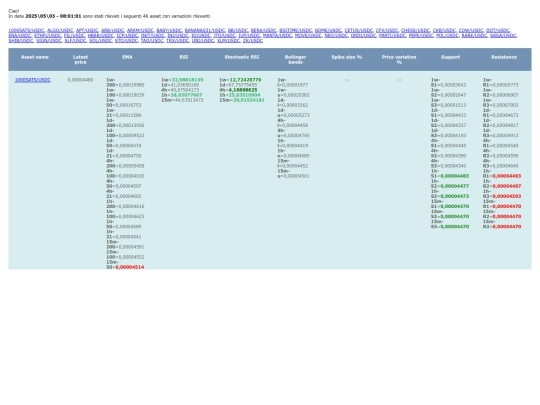The width and height of the screenshot is (540, 405).
Task: Go to the INJ/USDC link
Action: [178, 35]
